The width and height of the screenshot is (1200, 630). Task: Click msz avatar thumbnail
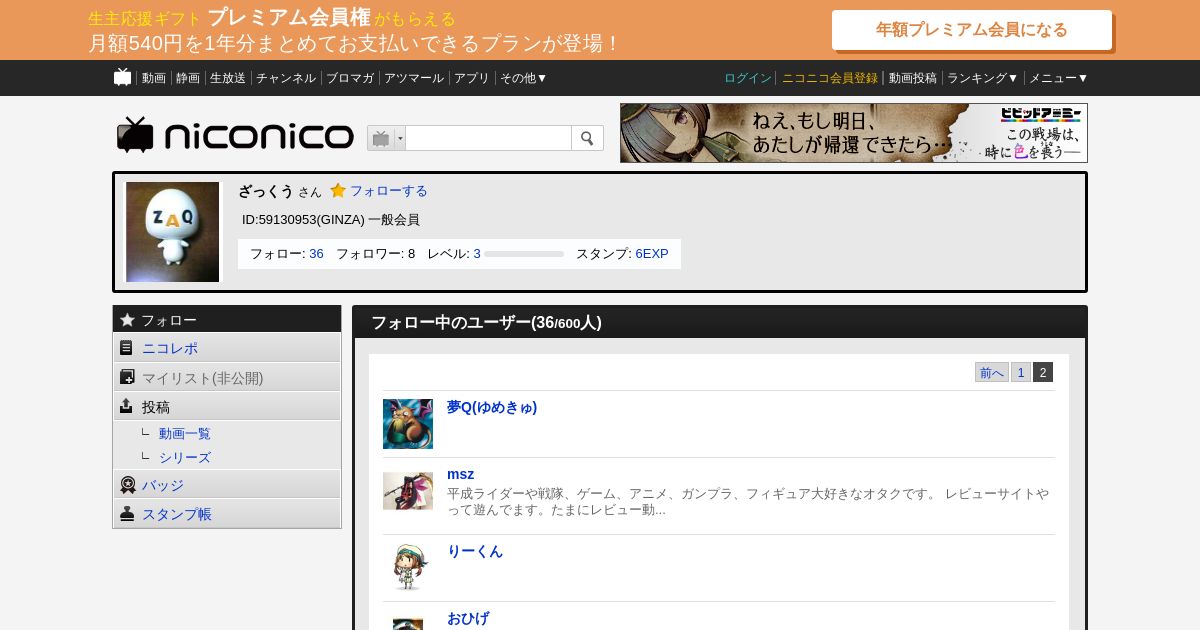tap(408, 491)
